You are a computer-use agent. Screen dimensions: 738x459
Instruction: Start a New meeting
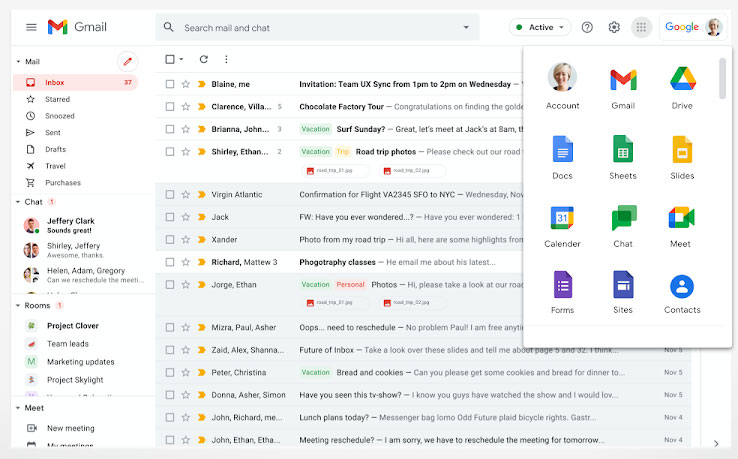point(71,428)
